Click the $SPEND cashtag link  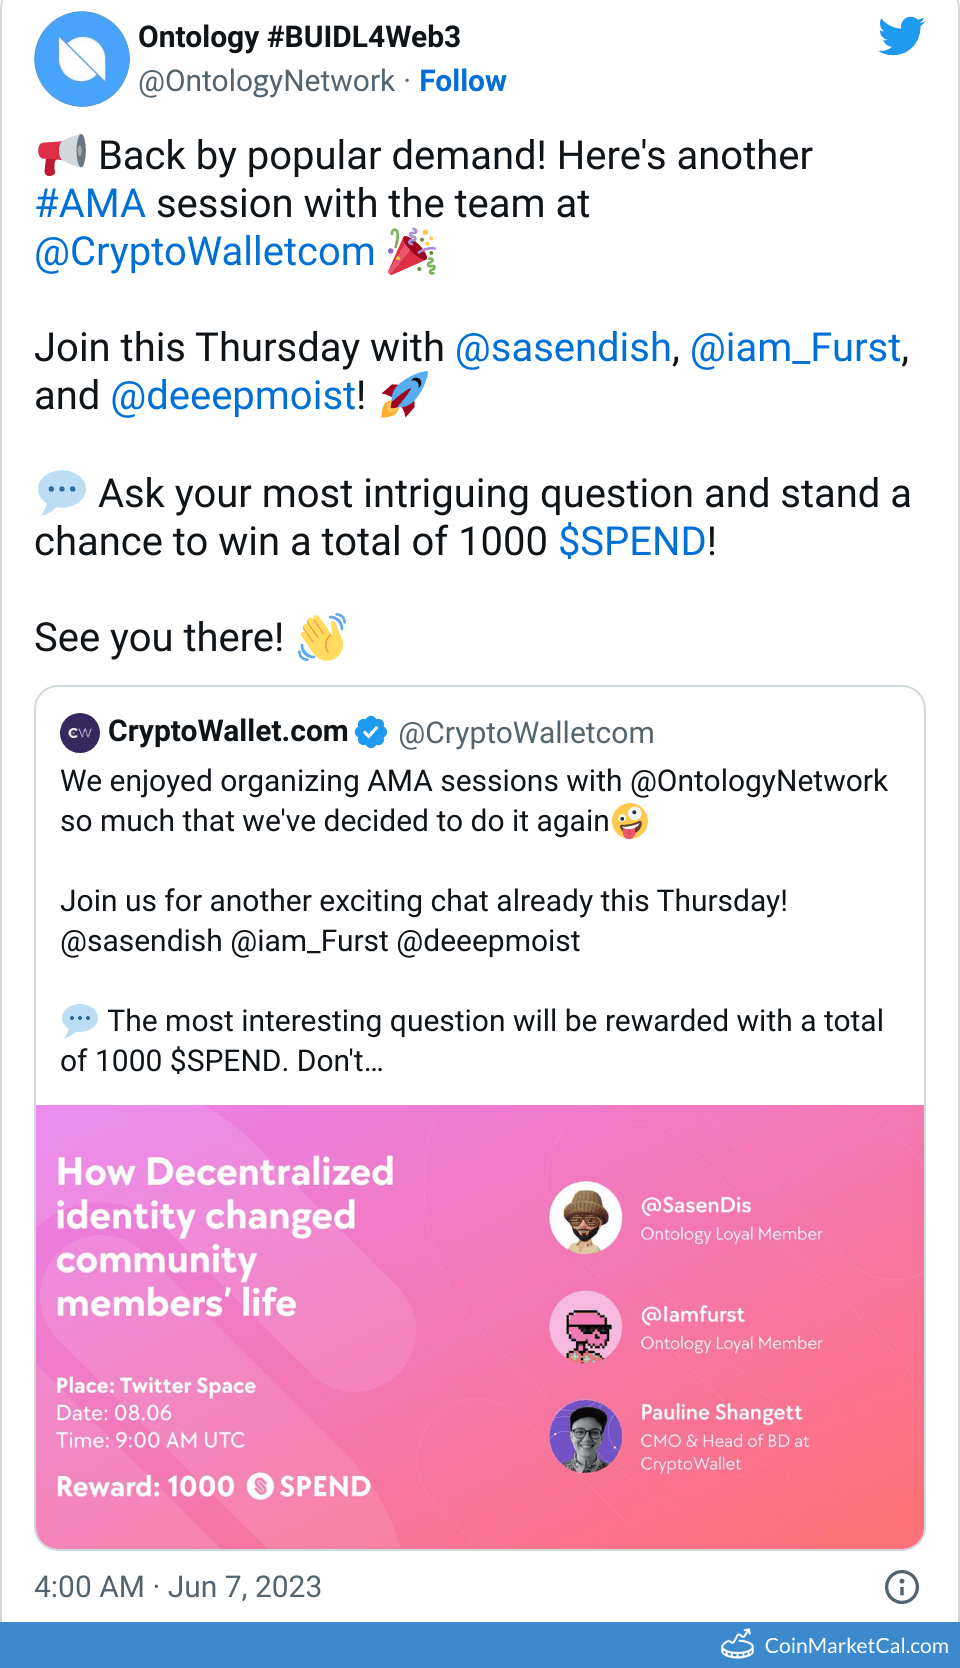click(633, 542)
